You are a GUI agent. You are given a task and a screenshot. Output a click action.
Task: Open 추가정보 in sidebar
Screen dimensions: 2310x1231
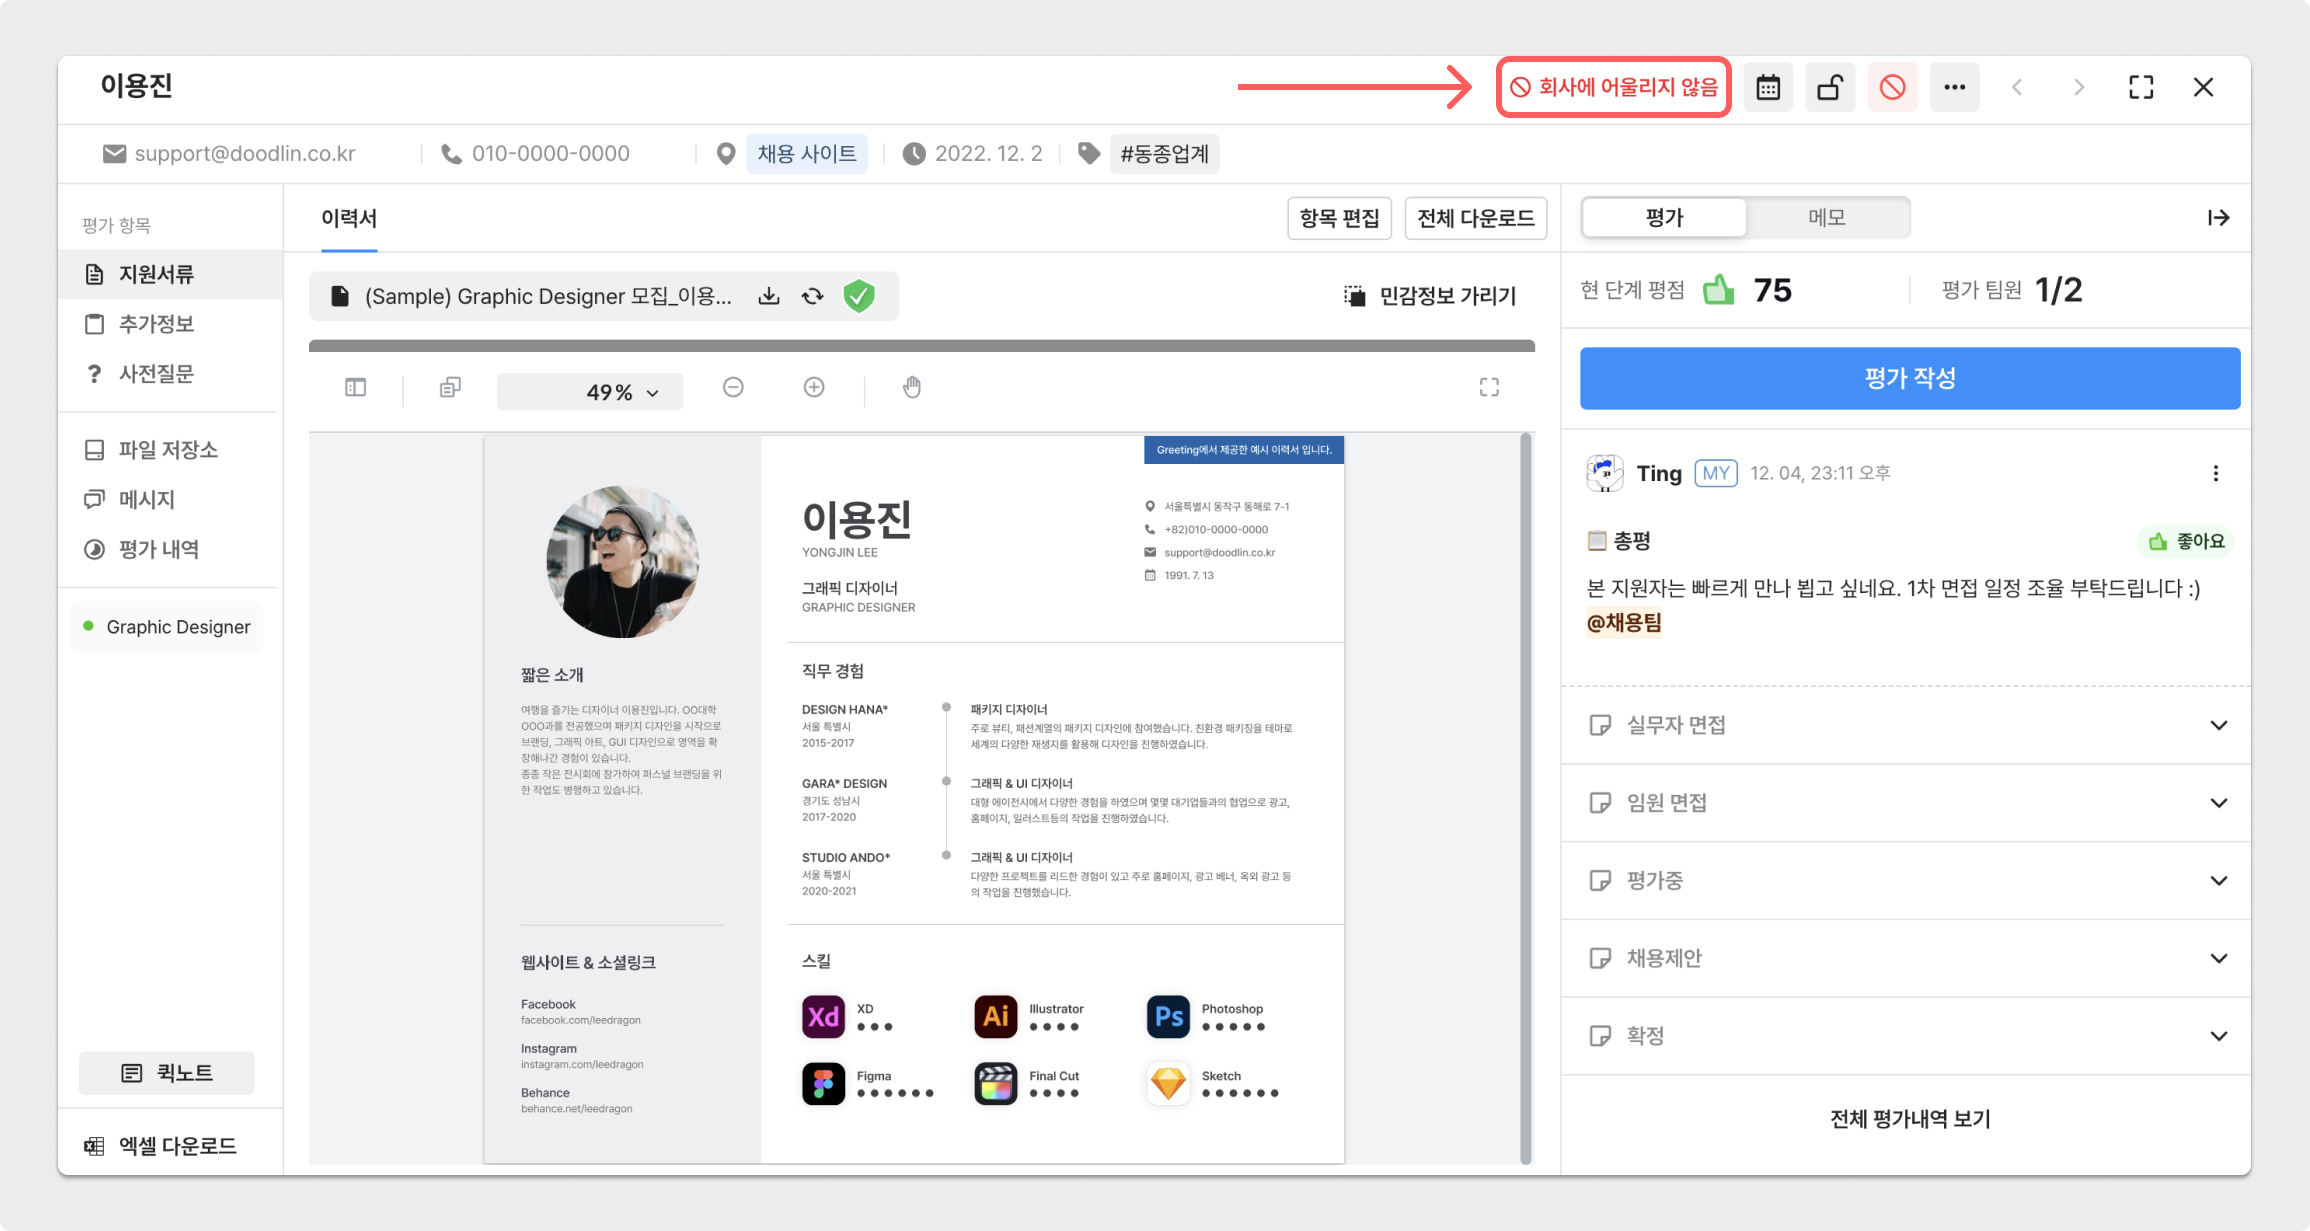155,324
